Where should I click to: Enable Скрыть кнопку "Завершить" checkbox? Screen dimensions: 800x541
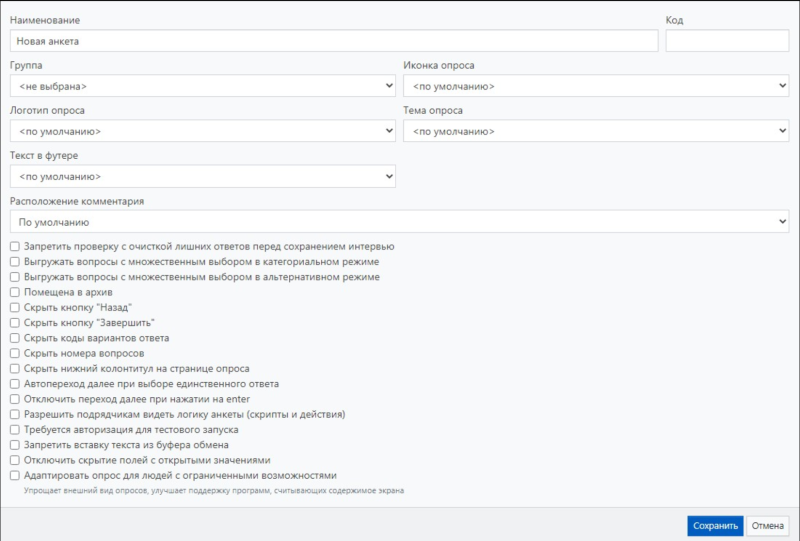[15, 323]
